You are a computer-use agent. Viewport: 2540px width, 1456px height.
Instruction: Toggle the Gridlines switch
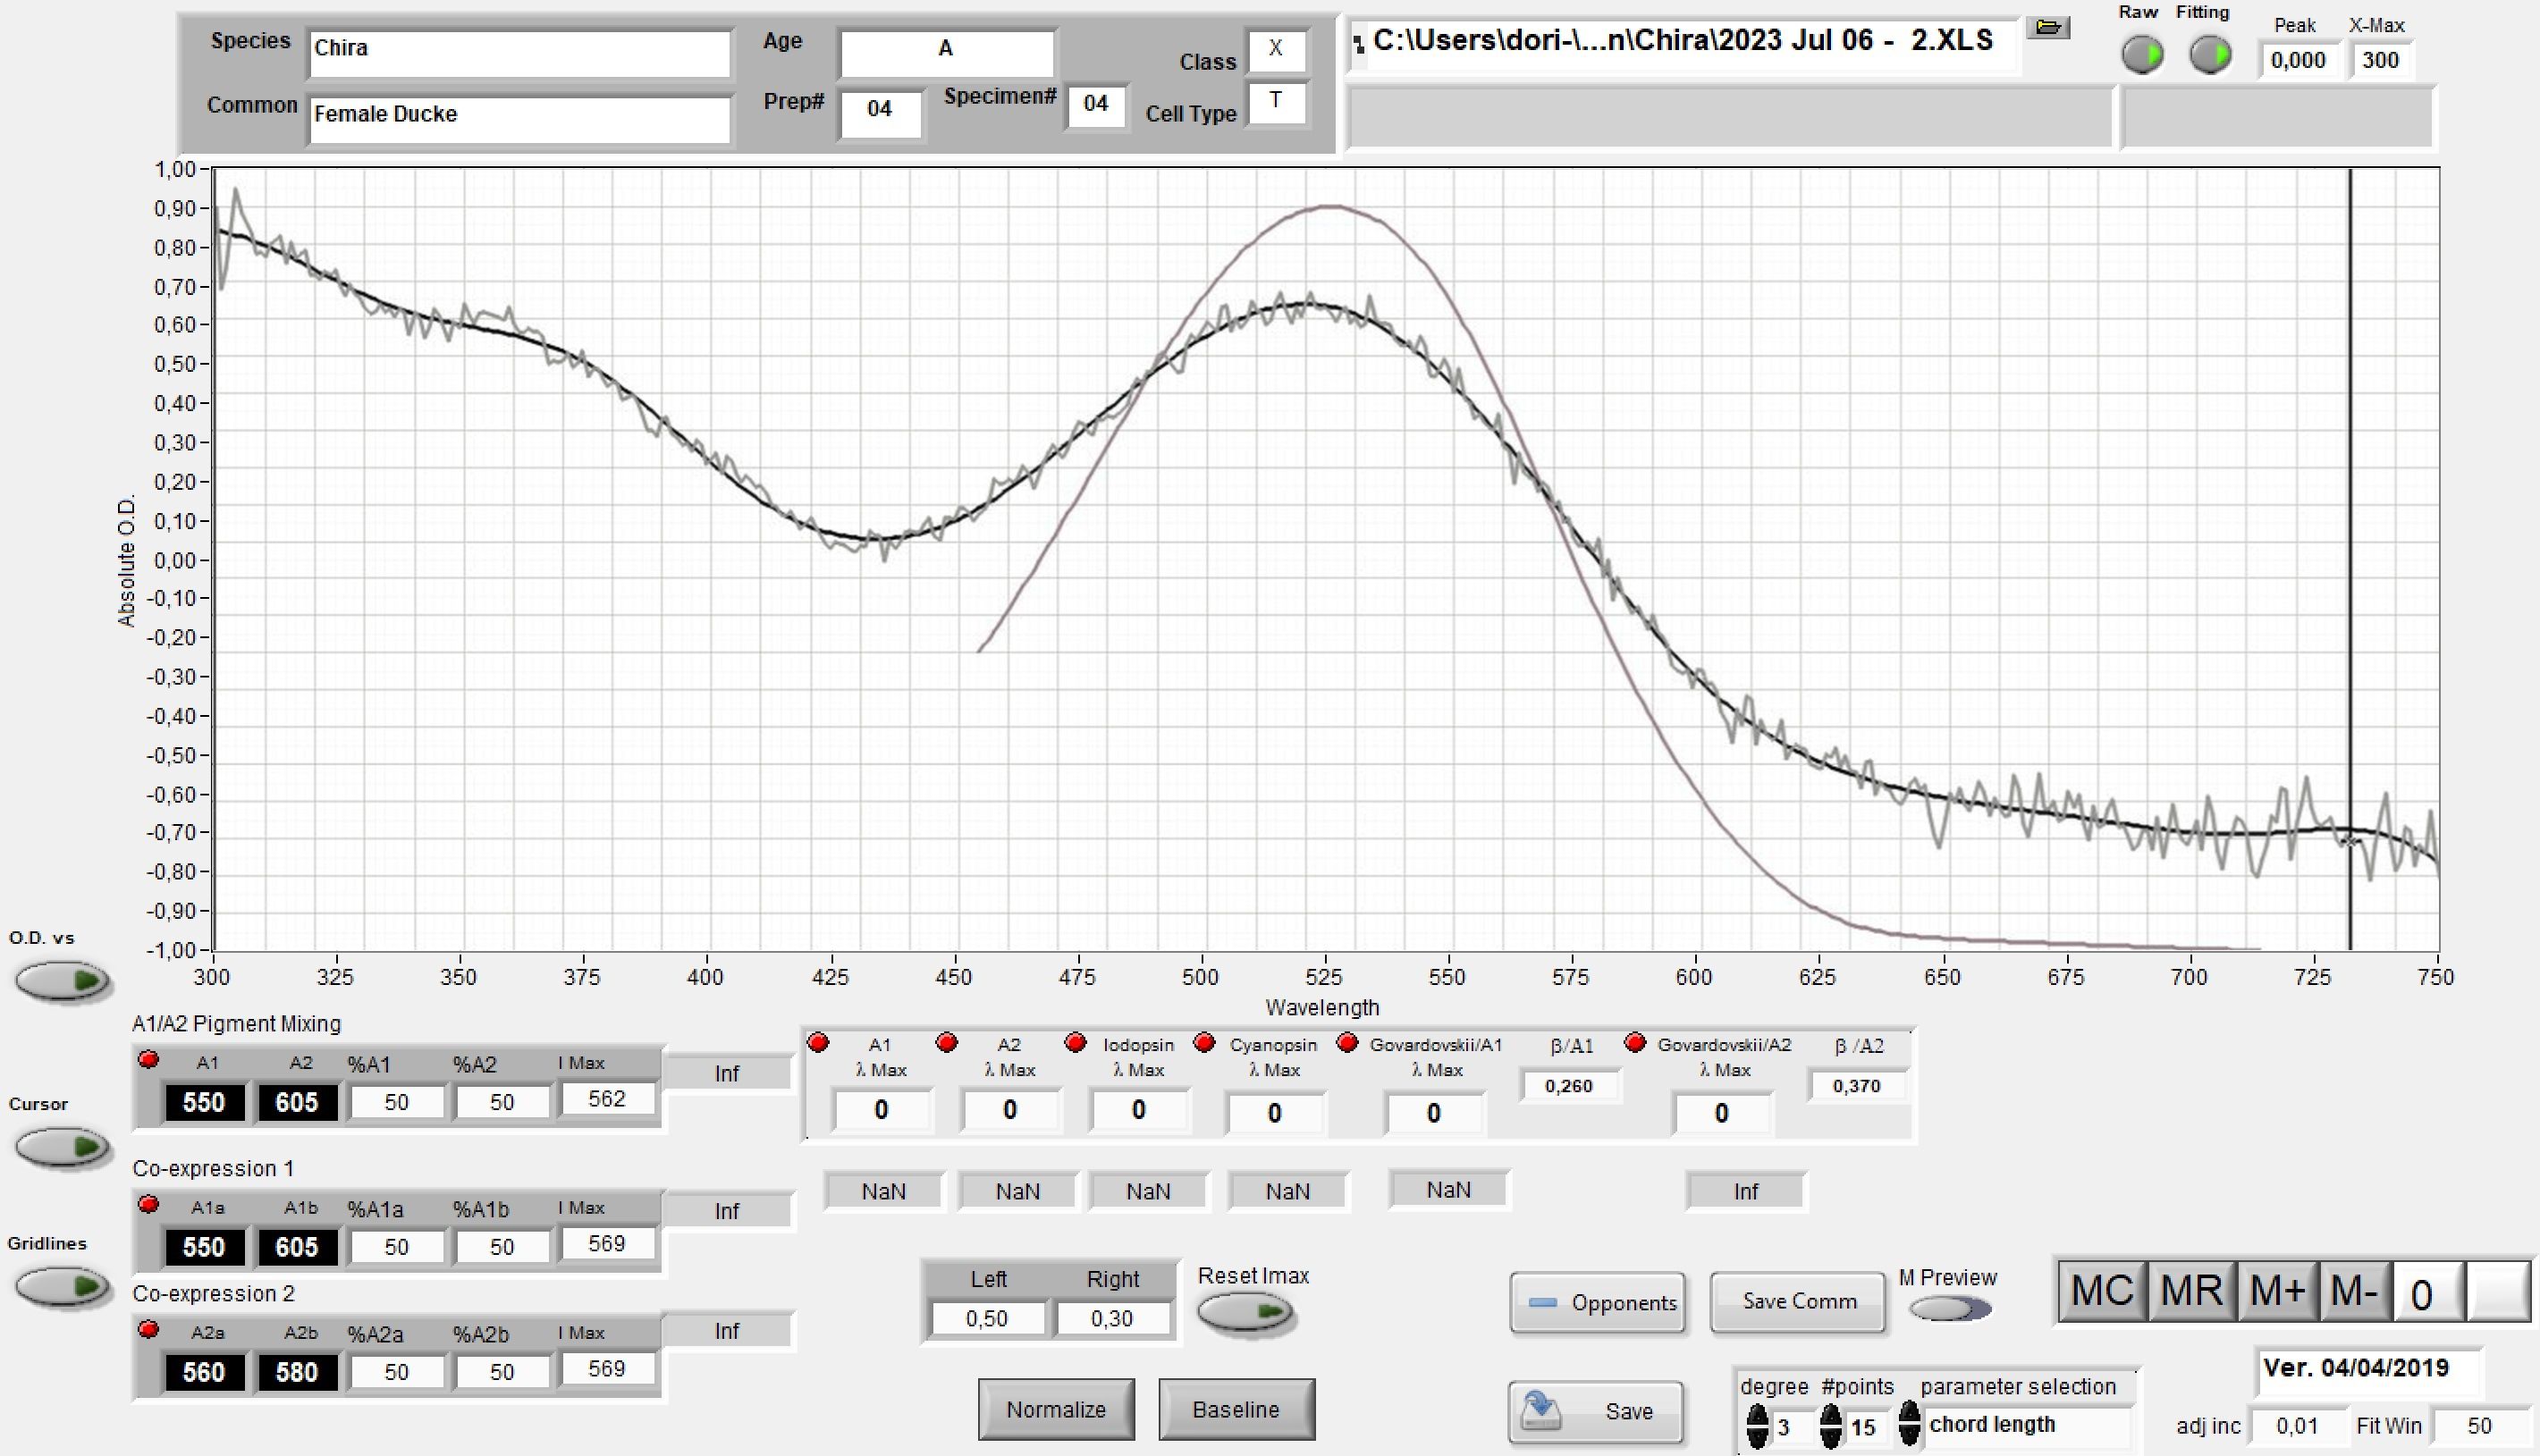click(62, 1286)
